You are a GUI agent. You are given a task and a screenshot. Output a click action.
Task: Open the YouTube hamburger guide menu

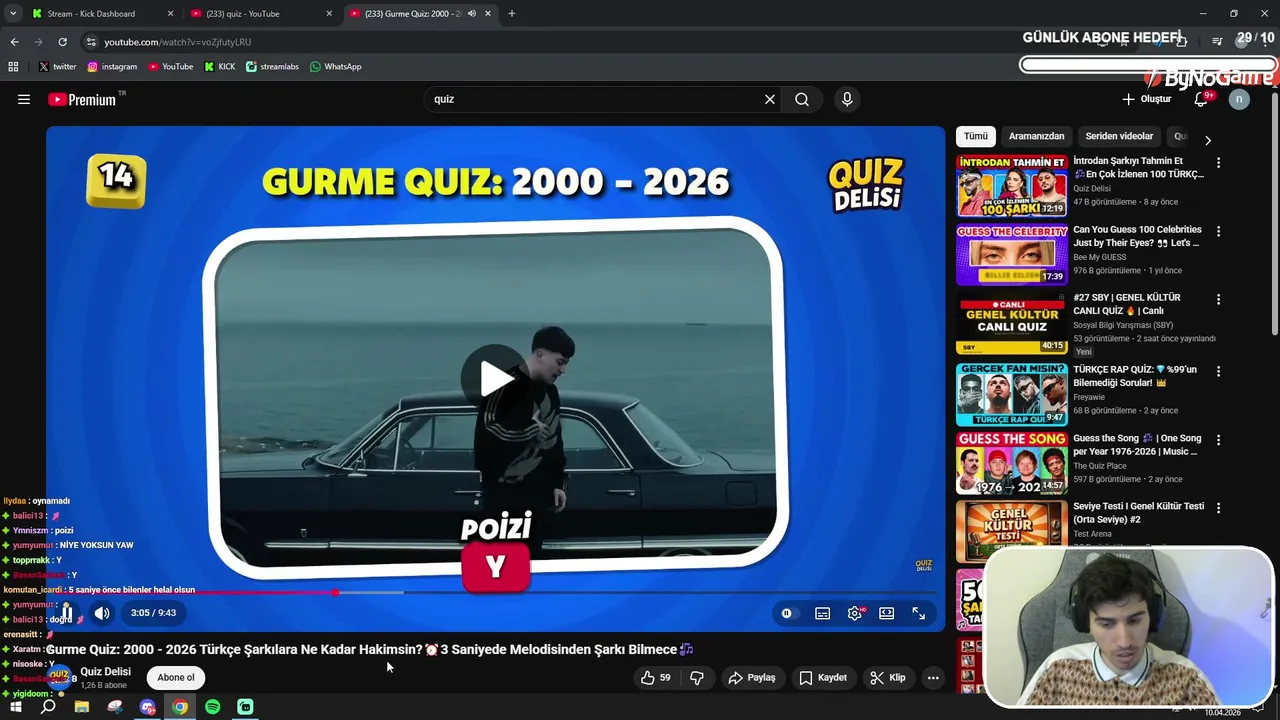24,99
